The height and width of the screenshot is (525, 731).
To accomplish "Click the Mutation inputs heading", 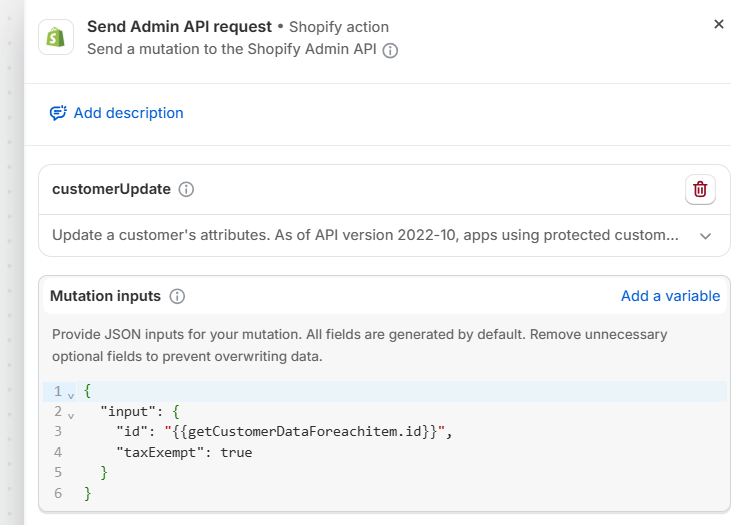I will tap(105, 296).
